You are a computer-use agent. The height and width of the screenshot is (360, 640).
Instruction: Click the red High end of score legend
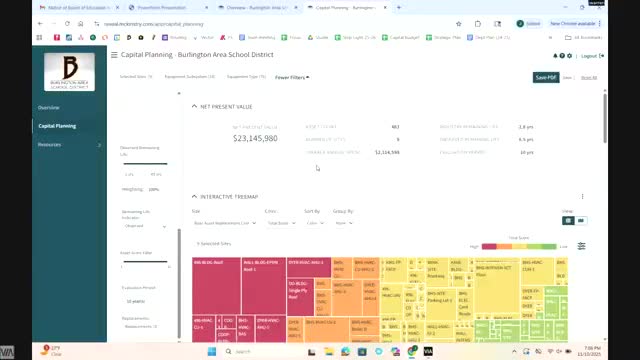click(489, 247)
